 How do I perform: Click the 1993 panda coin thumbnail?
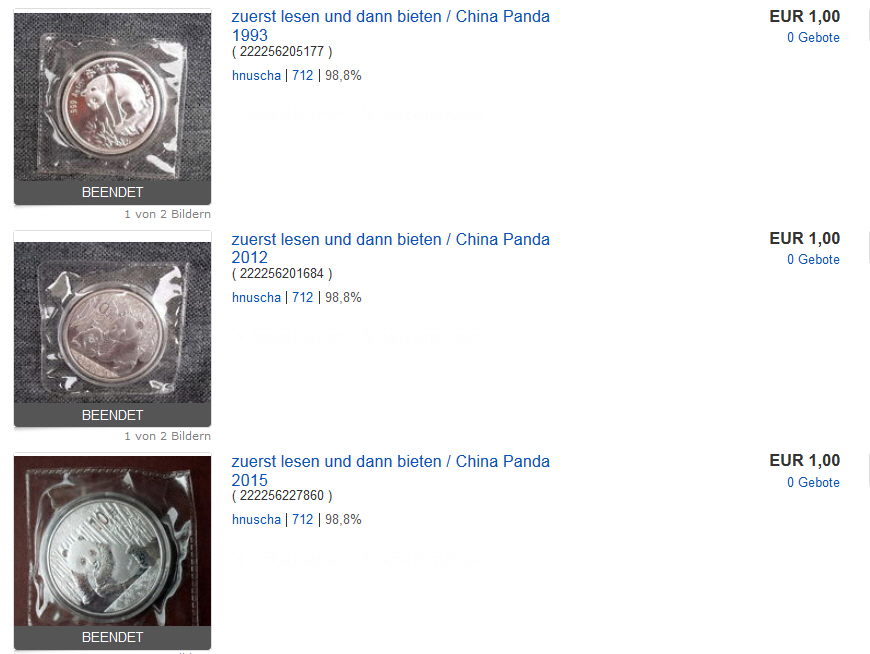pyautogui.click(x=113, y=97)
